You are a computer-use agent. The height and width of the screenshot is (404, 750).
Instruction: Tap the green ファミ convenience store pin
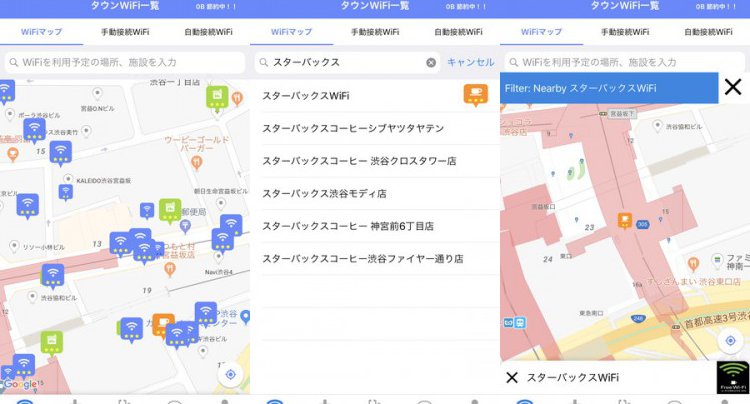pos(717,260)
